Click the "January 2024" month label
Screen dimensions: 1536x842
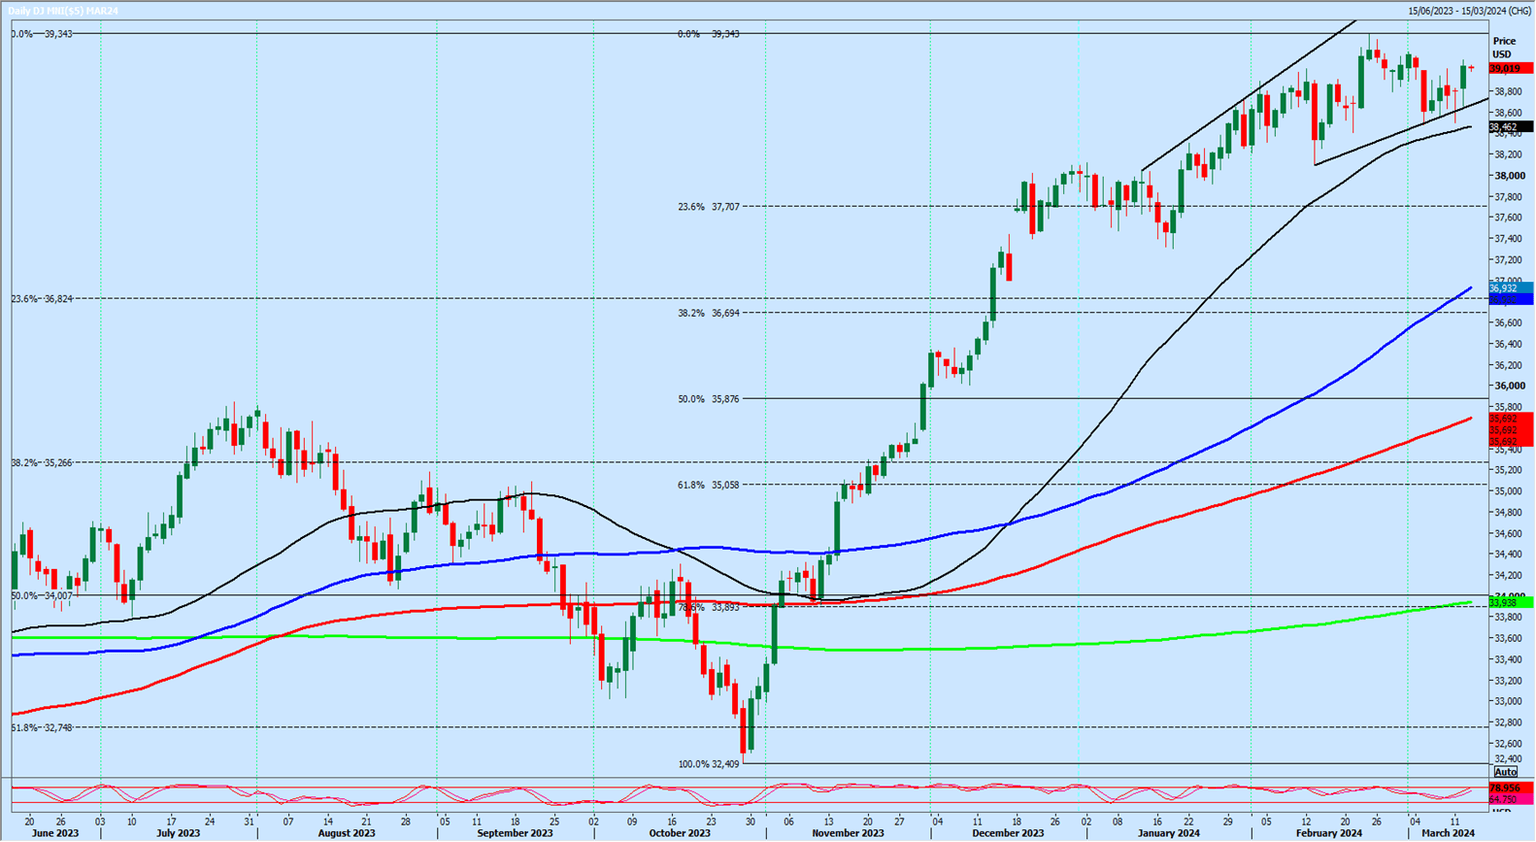click(1169, 833)
